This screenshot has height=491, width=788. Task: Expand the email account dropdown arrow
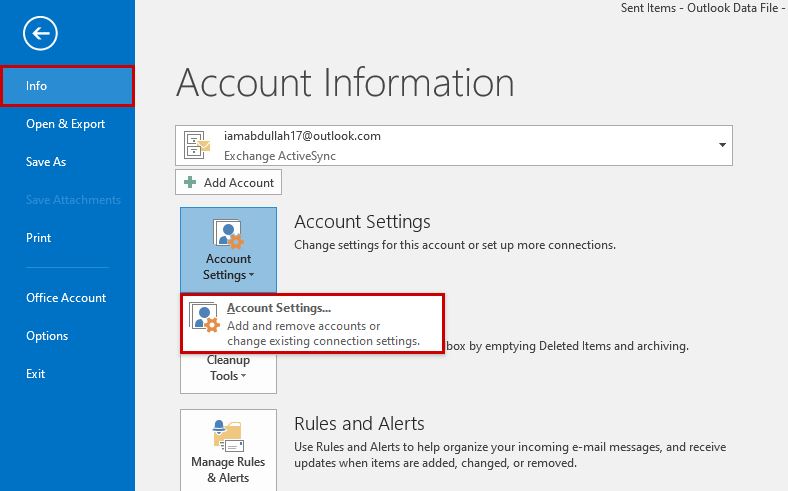point(722,145)
